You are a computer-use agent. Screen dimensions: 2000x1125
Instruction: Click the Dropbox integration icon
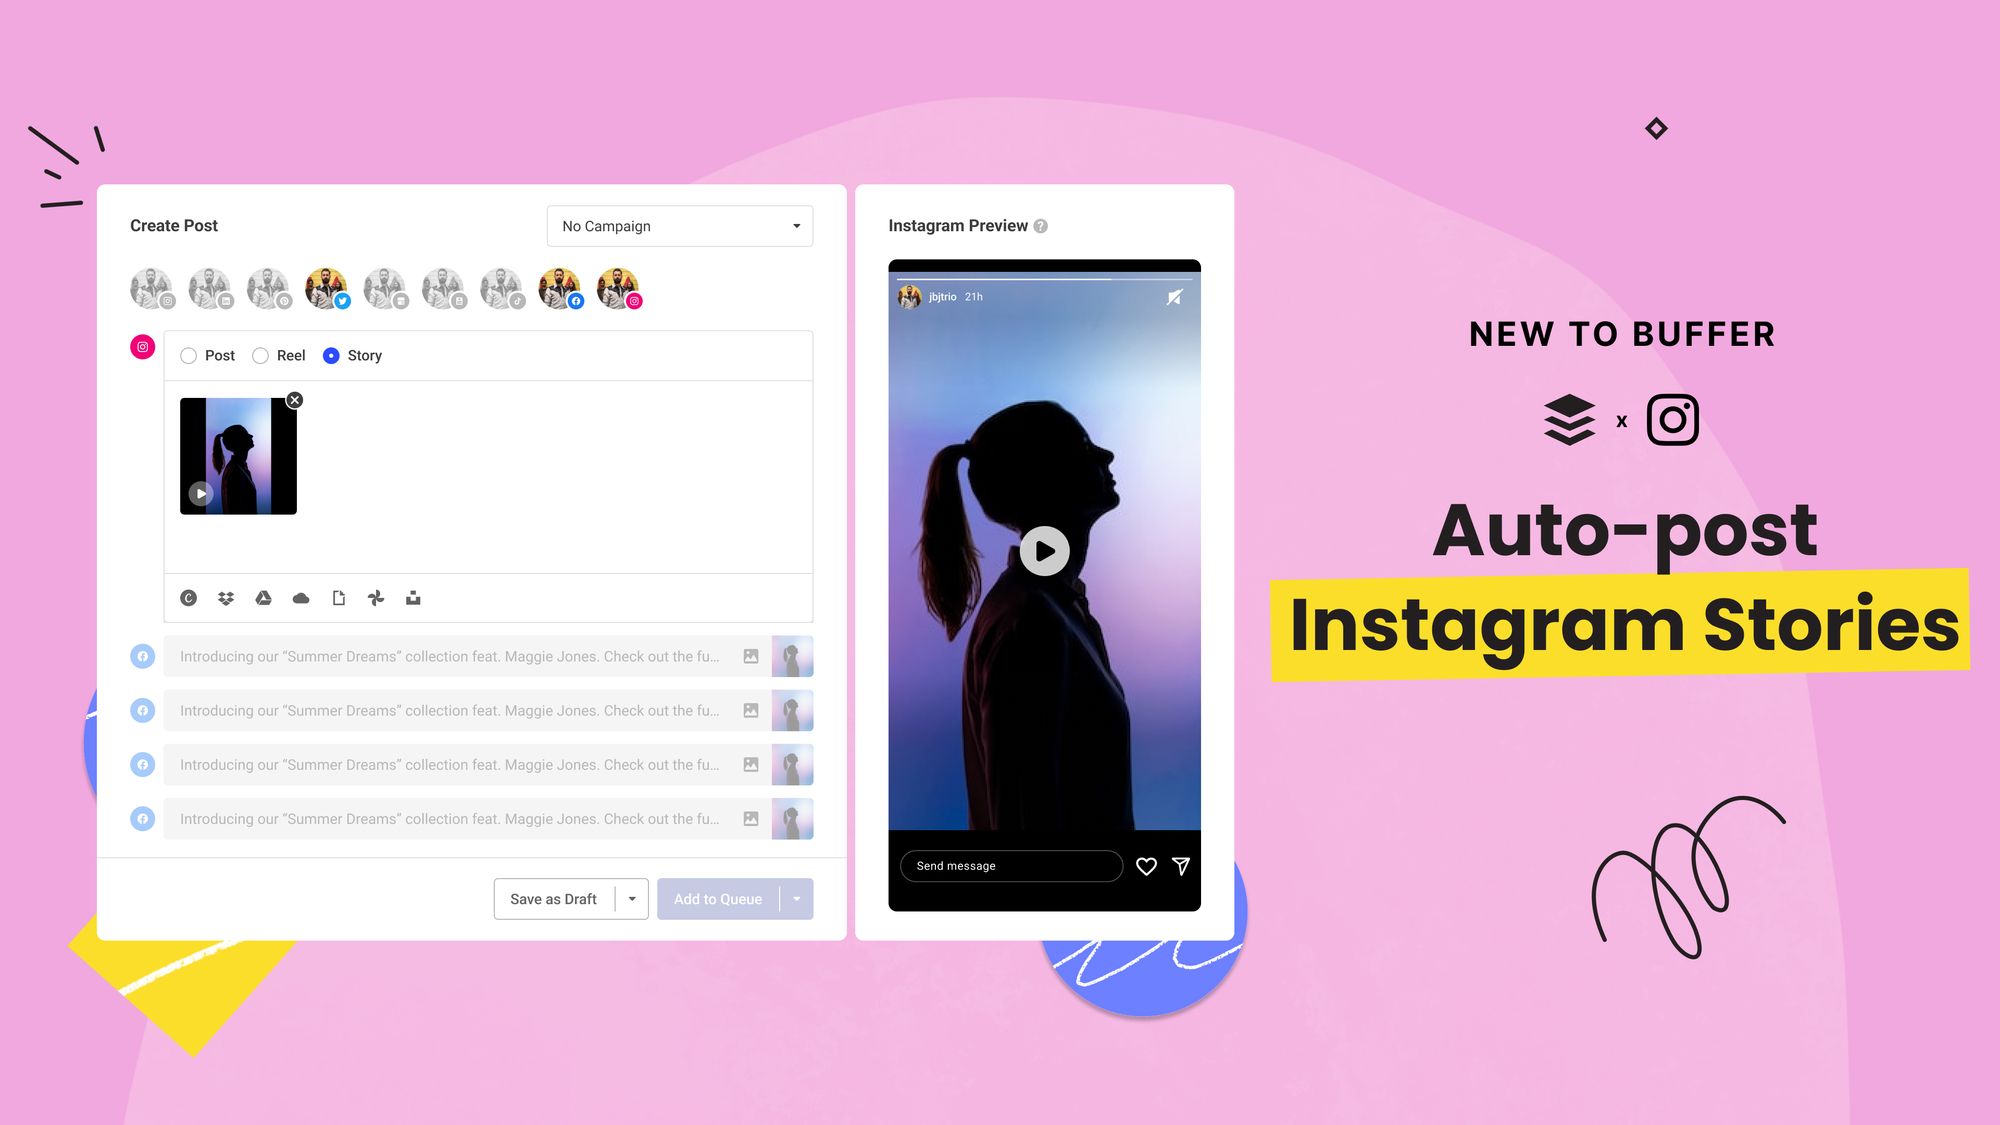pos(225,598)
